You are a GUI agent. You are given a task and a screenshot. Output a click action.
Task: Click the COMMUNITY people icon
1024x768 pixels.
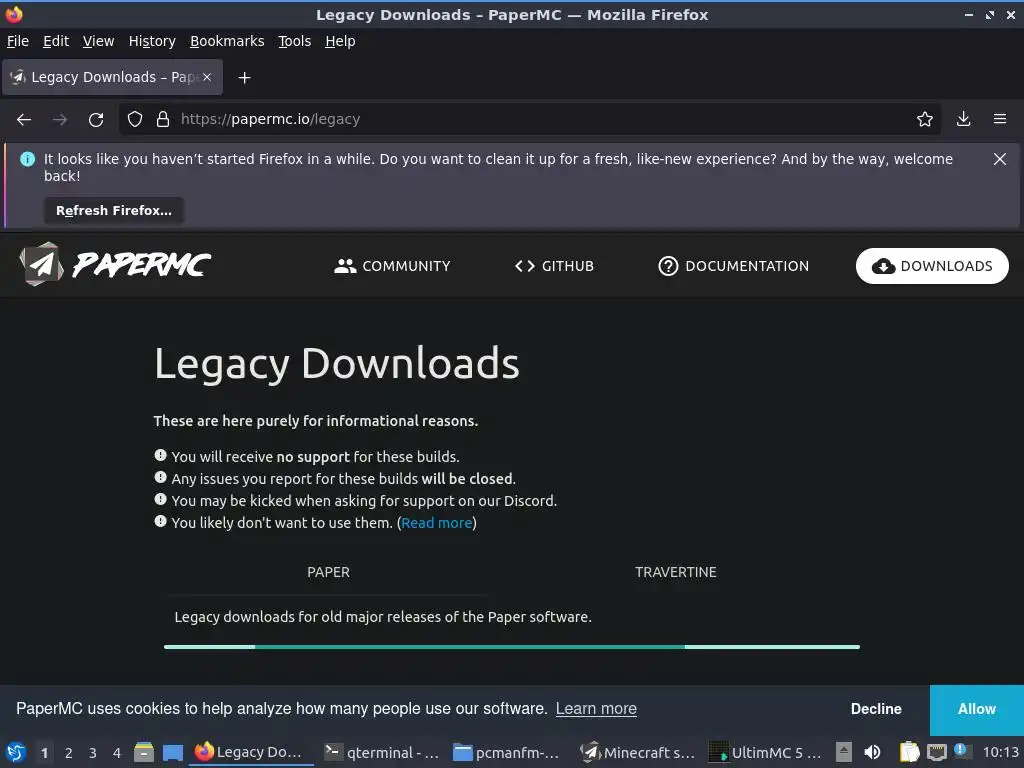point(345,266)
